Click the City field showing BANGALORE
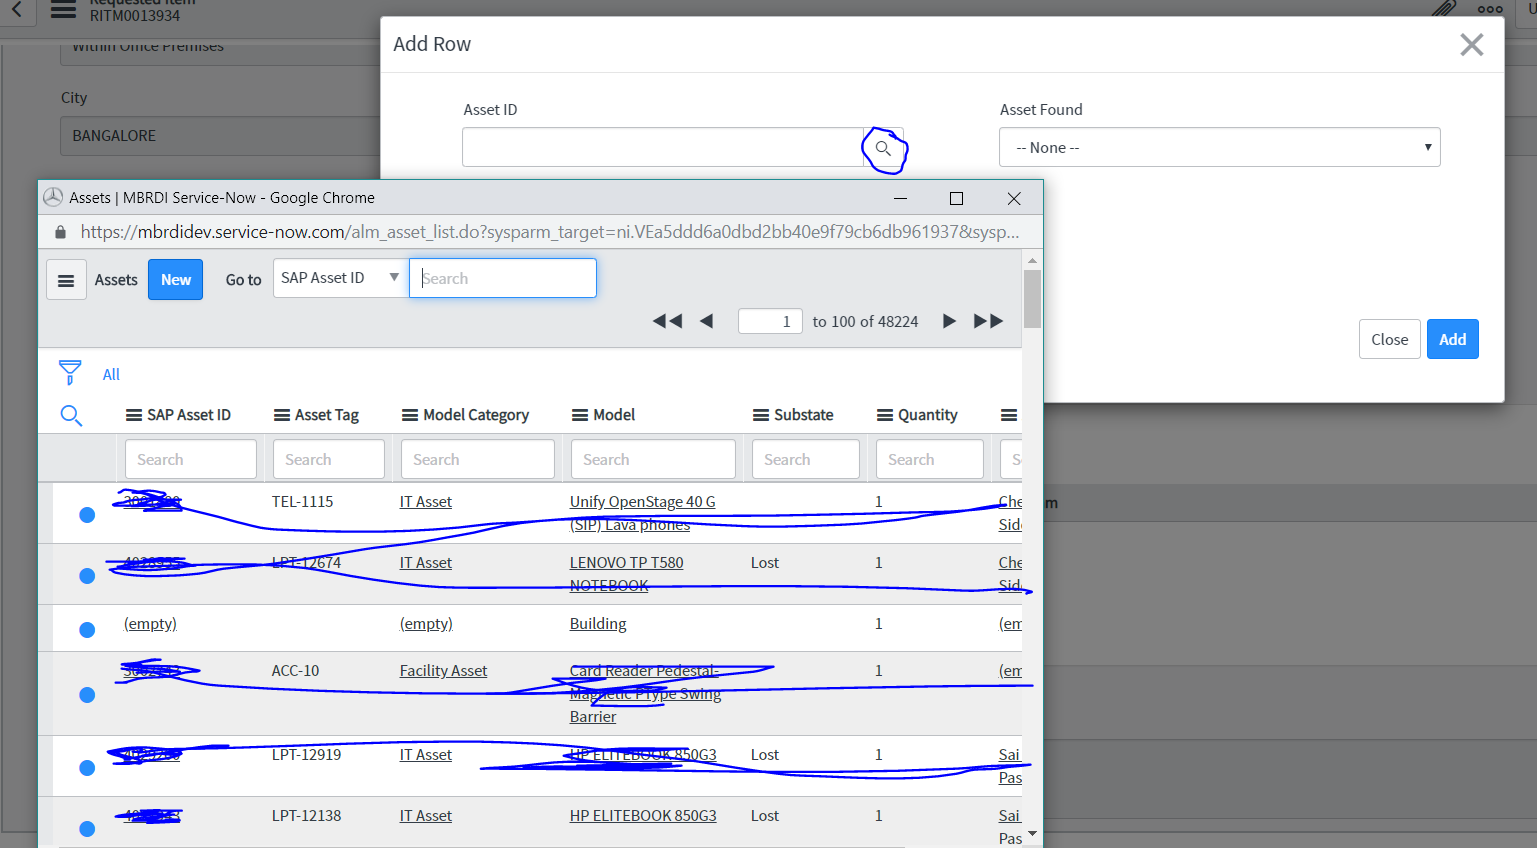 [x=220, y=136]
